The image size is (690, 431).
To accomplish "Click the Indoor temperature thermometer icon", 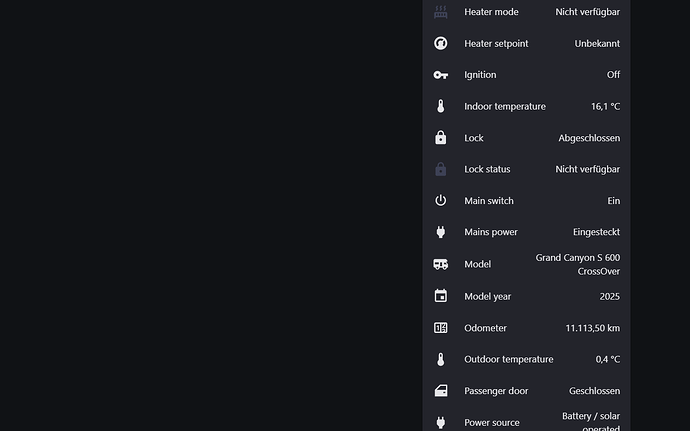I will click(440, 106).
